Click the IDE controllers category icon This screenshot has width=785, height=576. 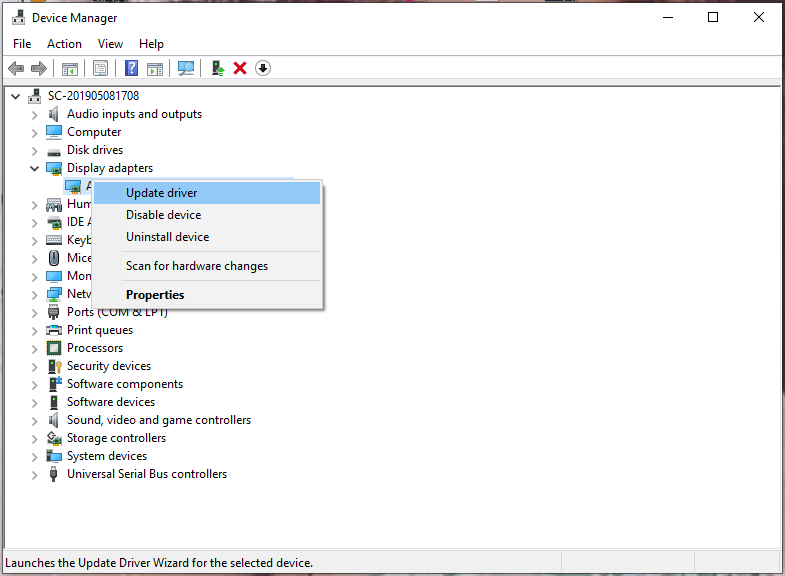[54, 223]
